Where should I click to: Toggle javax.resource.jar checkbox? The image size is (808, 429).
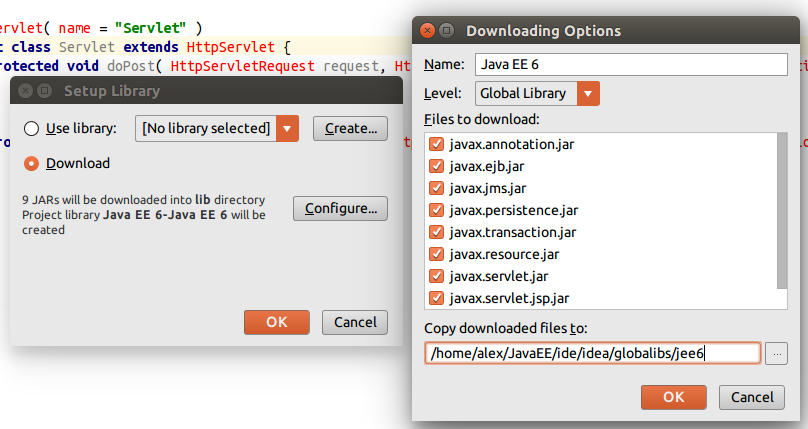(436, 254)
